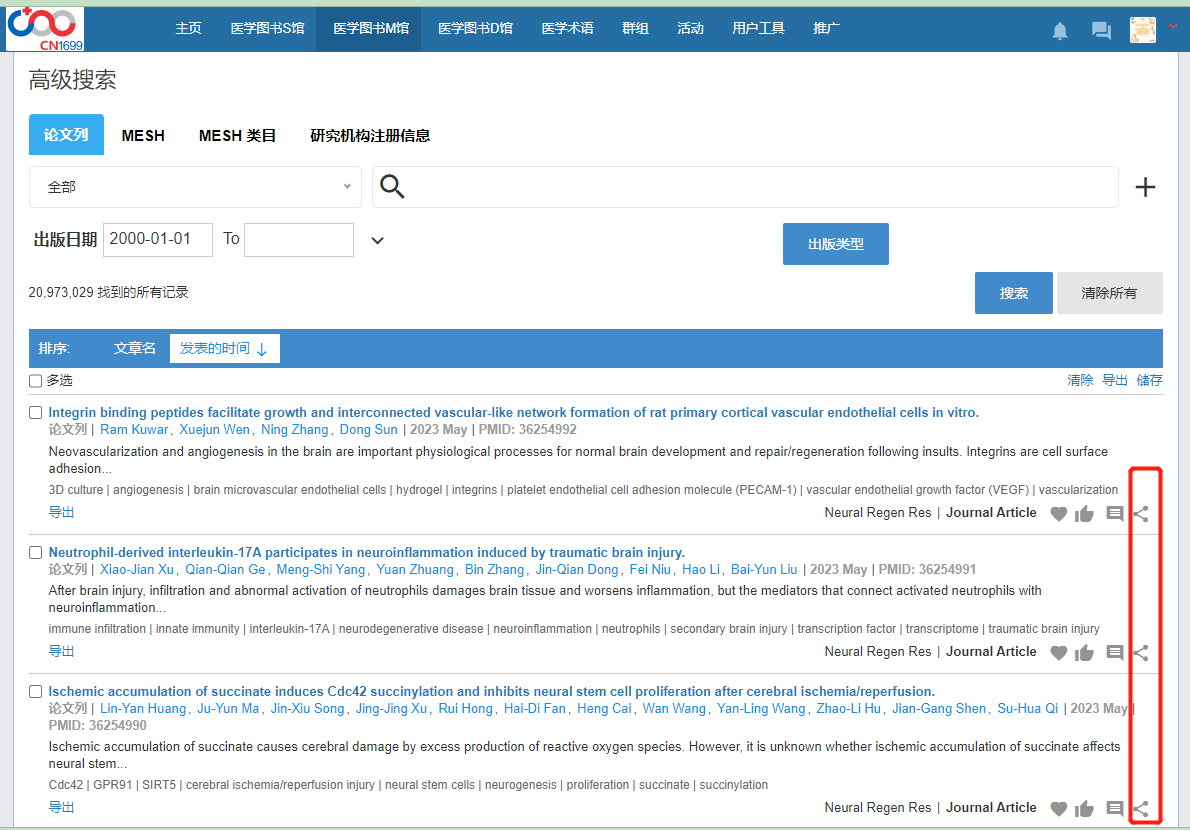This screenshot has height=830, width=1190.
Task: Click heart icon on Integrin binding peptides article
Action: coord(1059,514)
